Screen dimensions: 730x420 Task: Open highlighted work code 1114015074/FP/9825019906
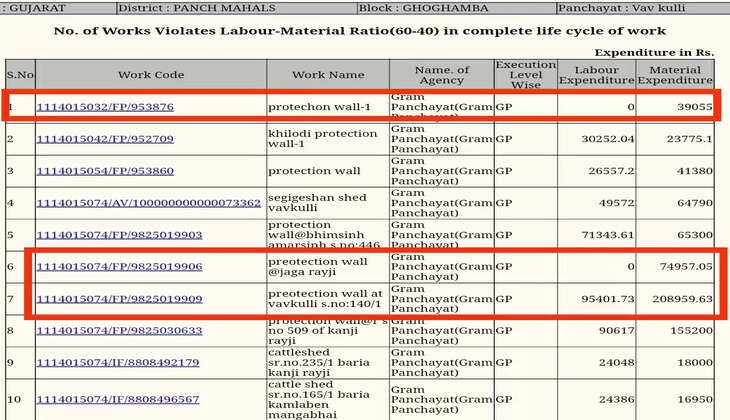(x=119, y=267)
